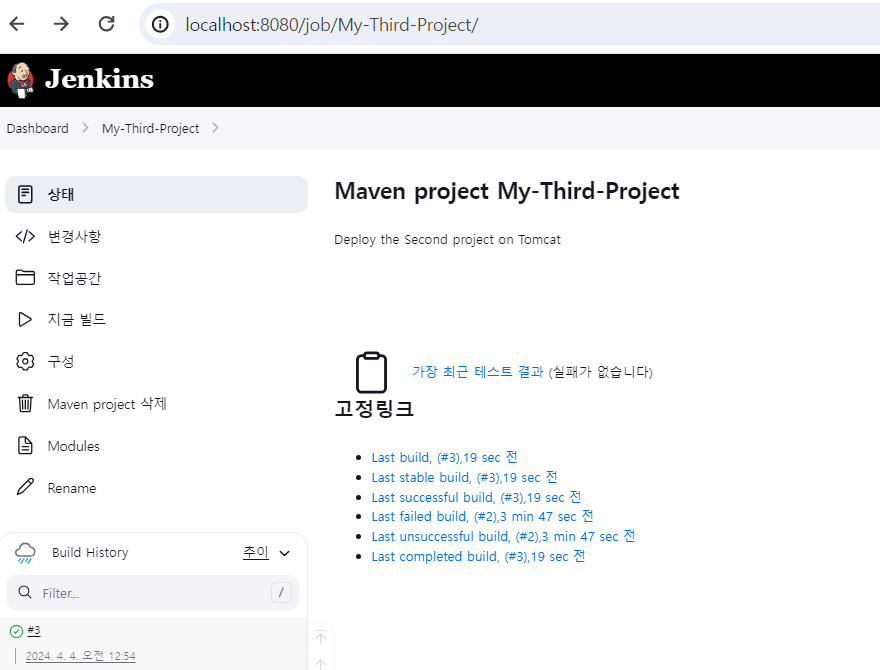
Task: Collapse Build History with chevron
Action: (285, 553)
